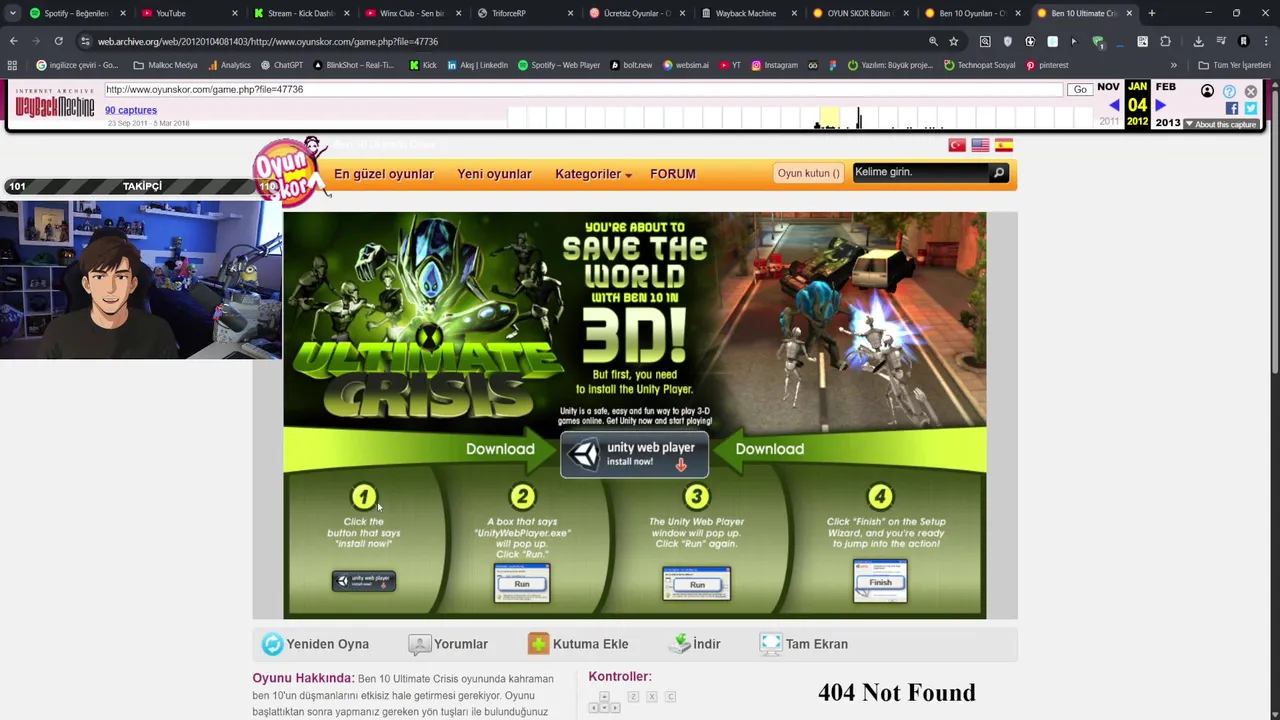Open Instagram bookmark

774,65
